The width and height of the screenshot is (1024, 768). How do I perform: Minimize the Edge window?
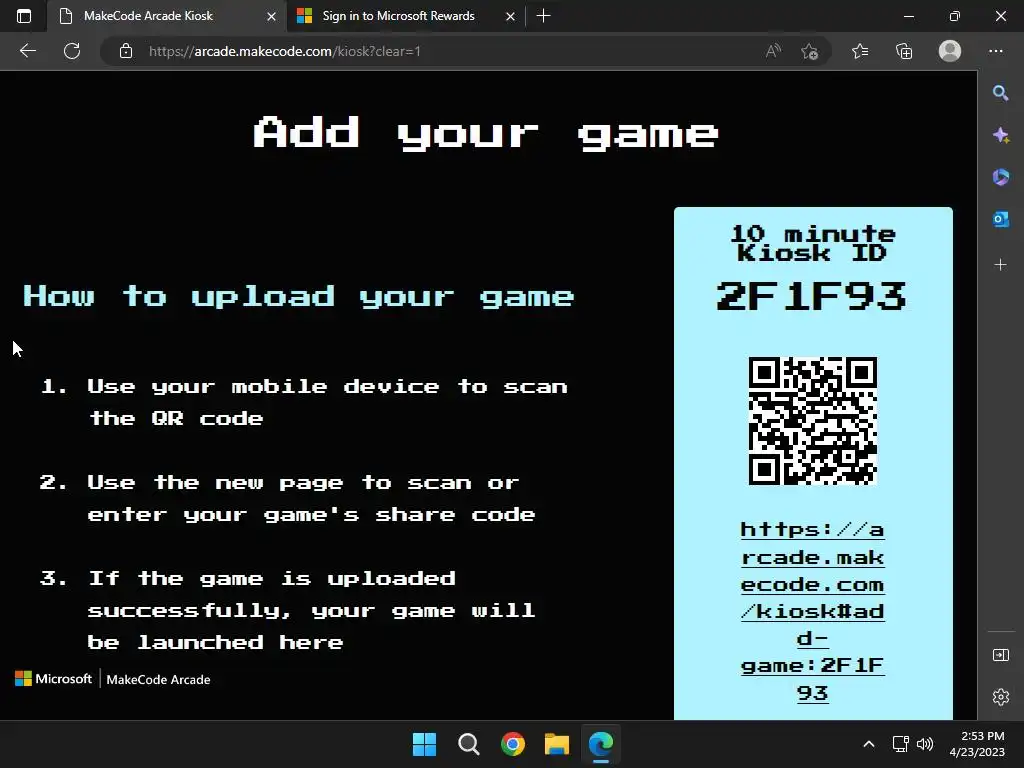click(x=908, y=16)
